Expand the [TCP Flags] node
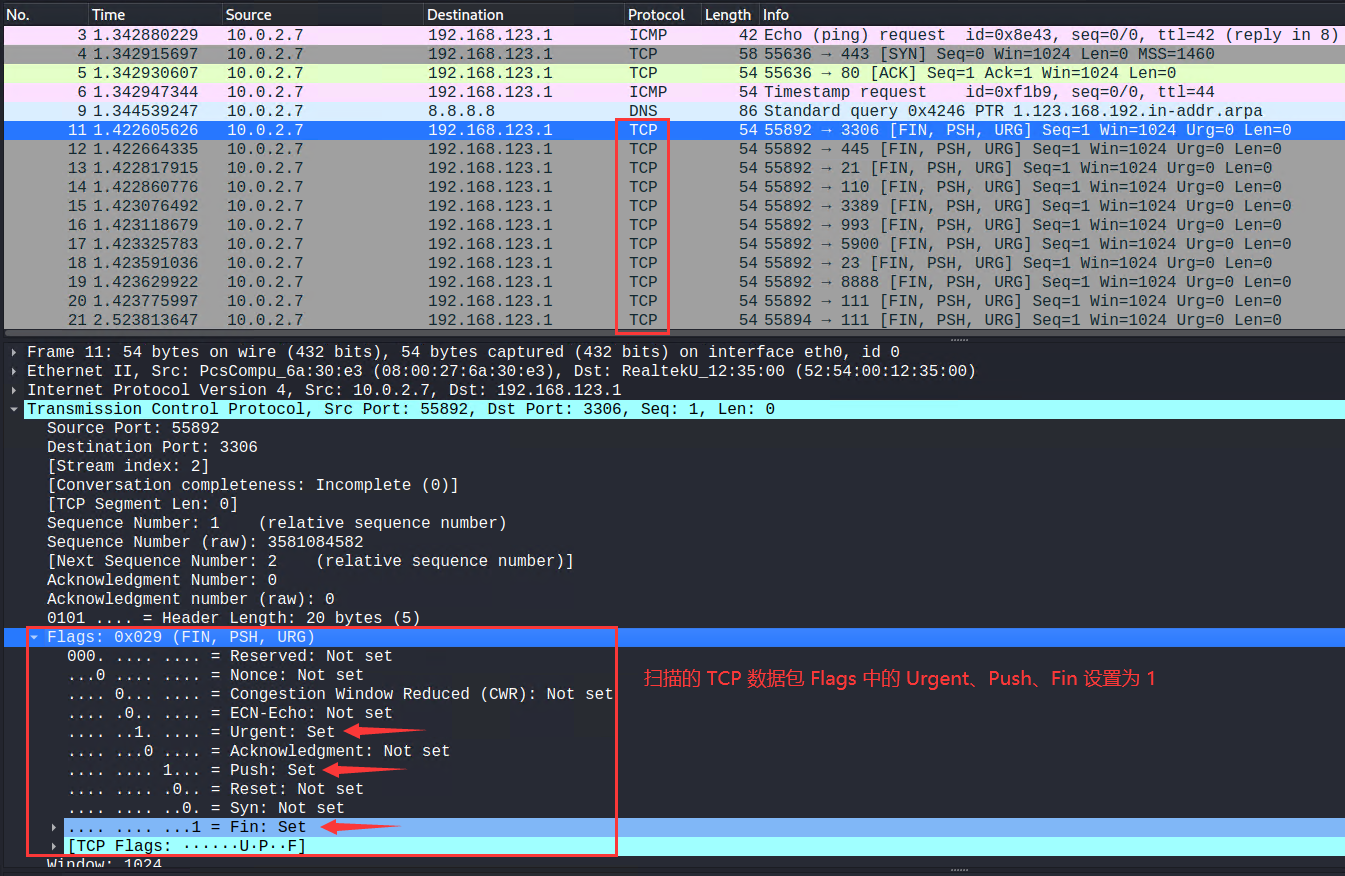This screenshot has width=1345, height=876. pyautogui.click(x=55, y=846)
